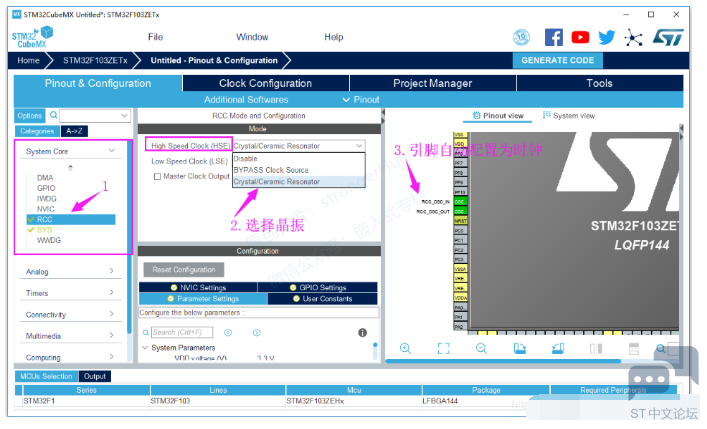Go to previous search result in parameters
707x429 pixels.
coord(228,332)
